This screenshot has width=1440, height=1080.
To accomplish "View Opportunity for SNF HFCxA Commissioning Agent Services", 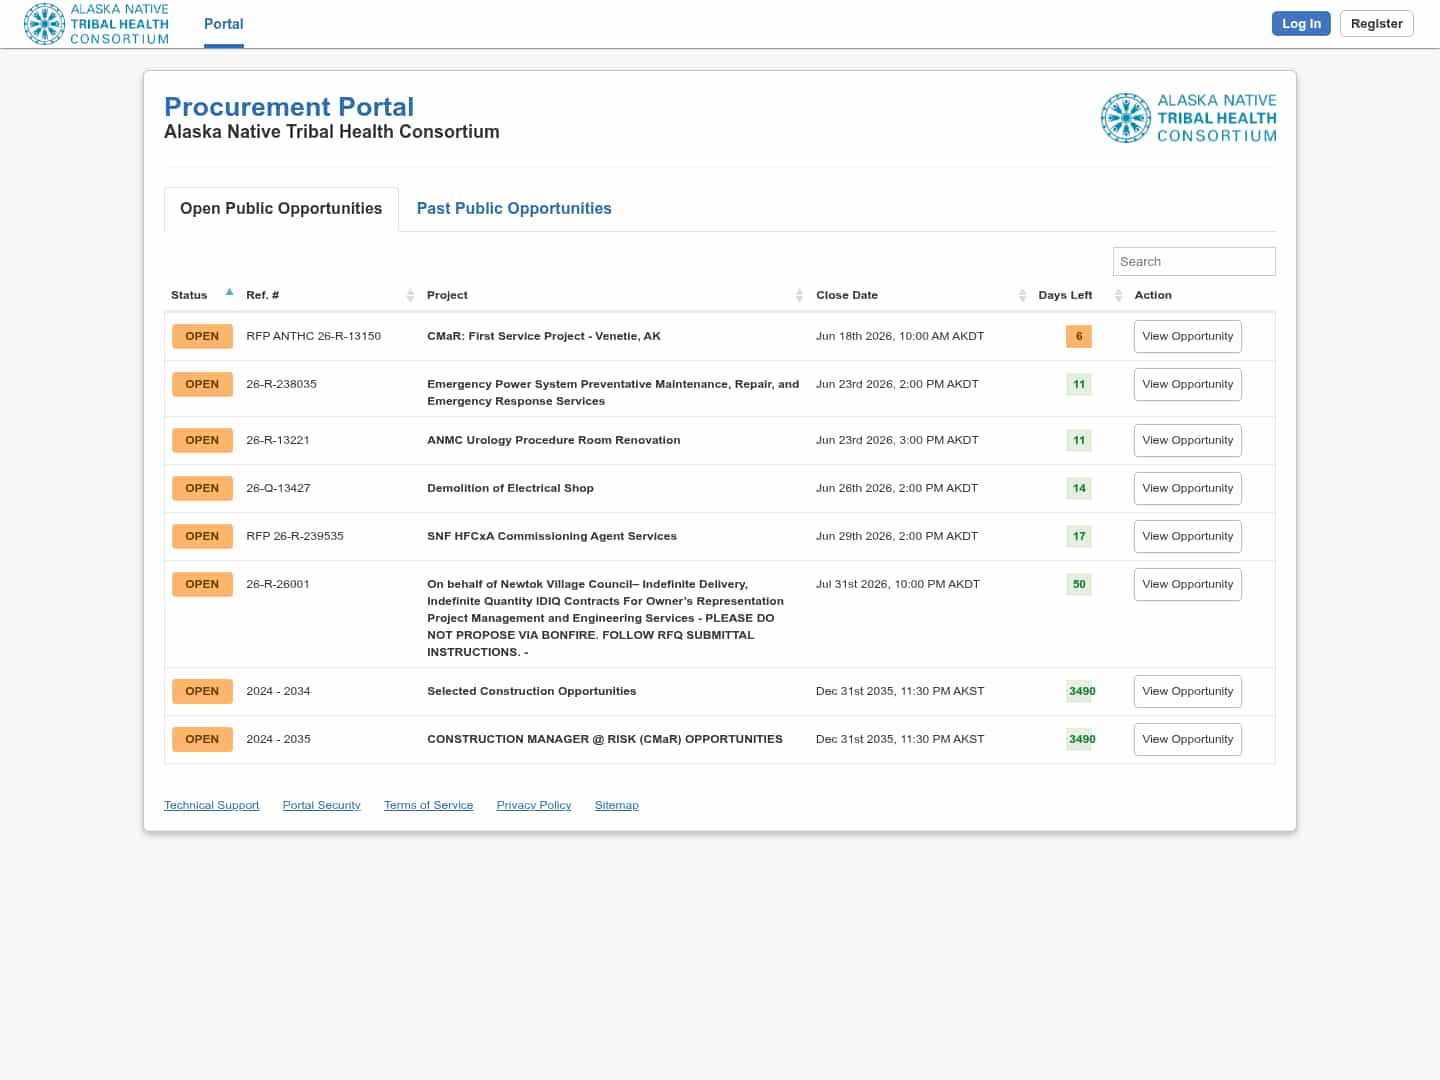I will 1188,536.
